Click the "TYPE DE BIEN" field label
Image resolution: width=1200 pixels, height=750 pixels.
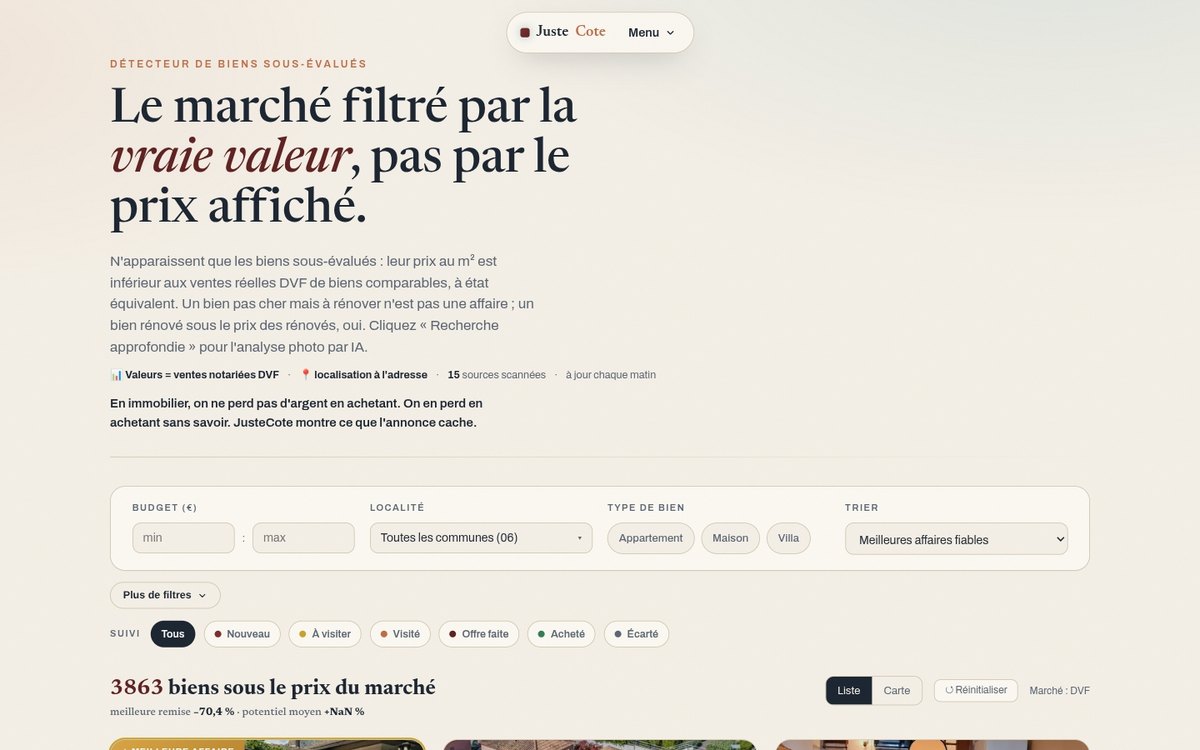(646, 508)
